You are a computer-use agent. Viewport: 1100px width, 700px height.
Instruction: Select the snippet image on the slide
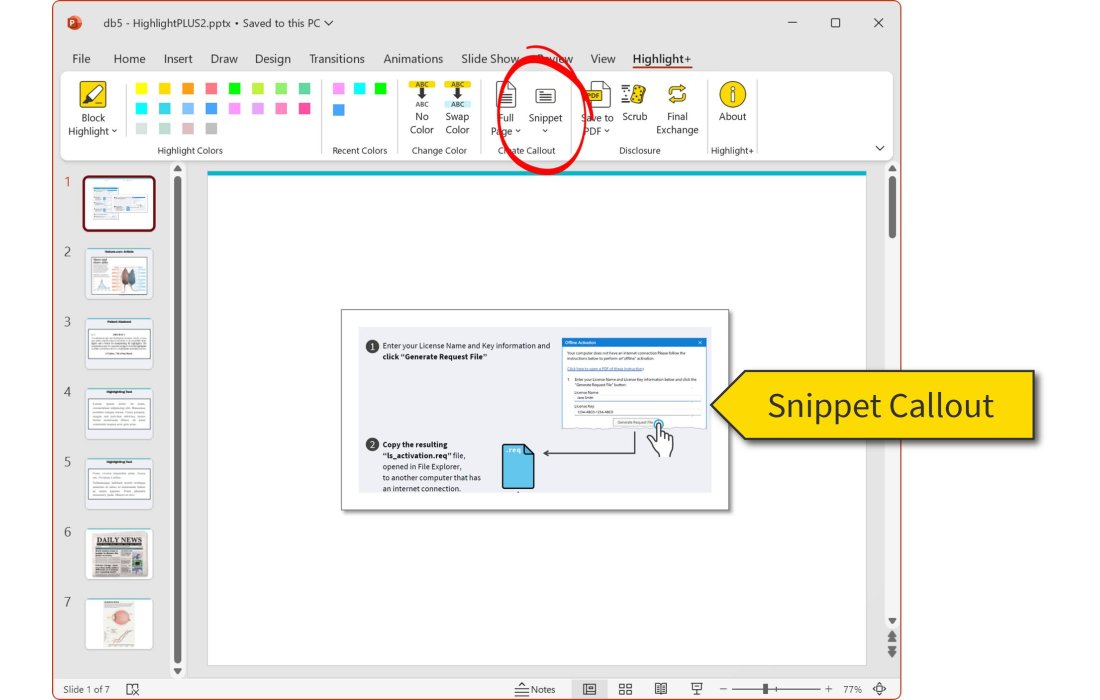[x=535, y=410]
